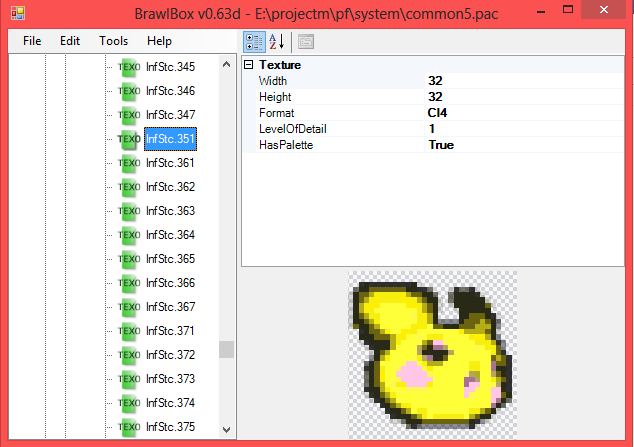
Task: Select the highlighted InfStc.351 node
Action: pos(170,139)
